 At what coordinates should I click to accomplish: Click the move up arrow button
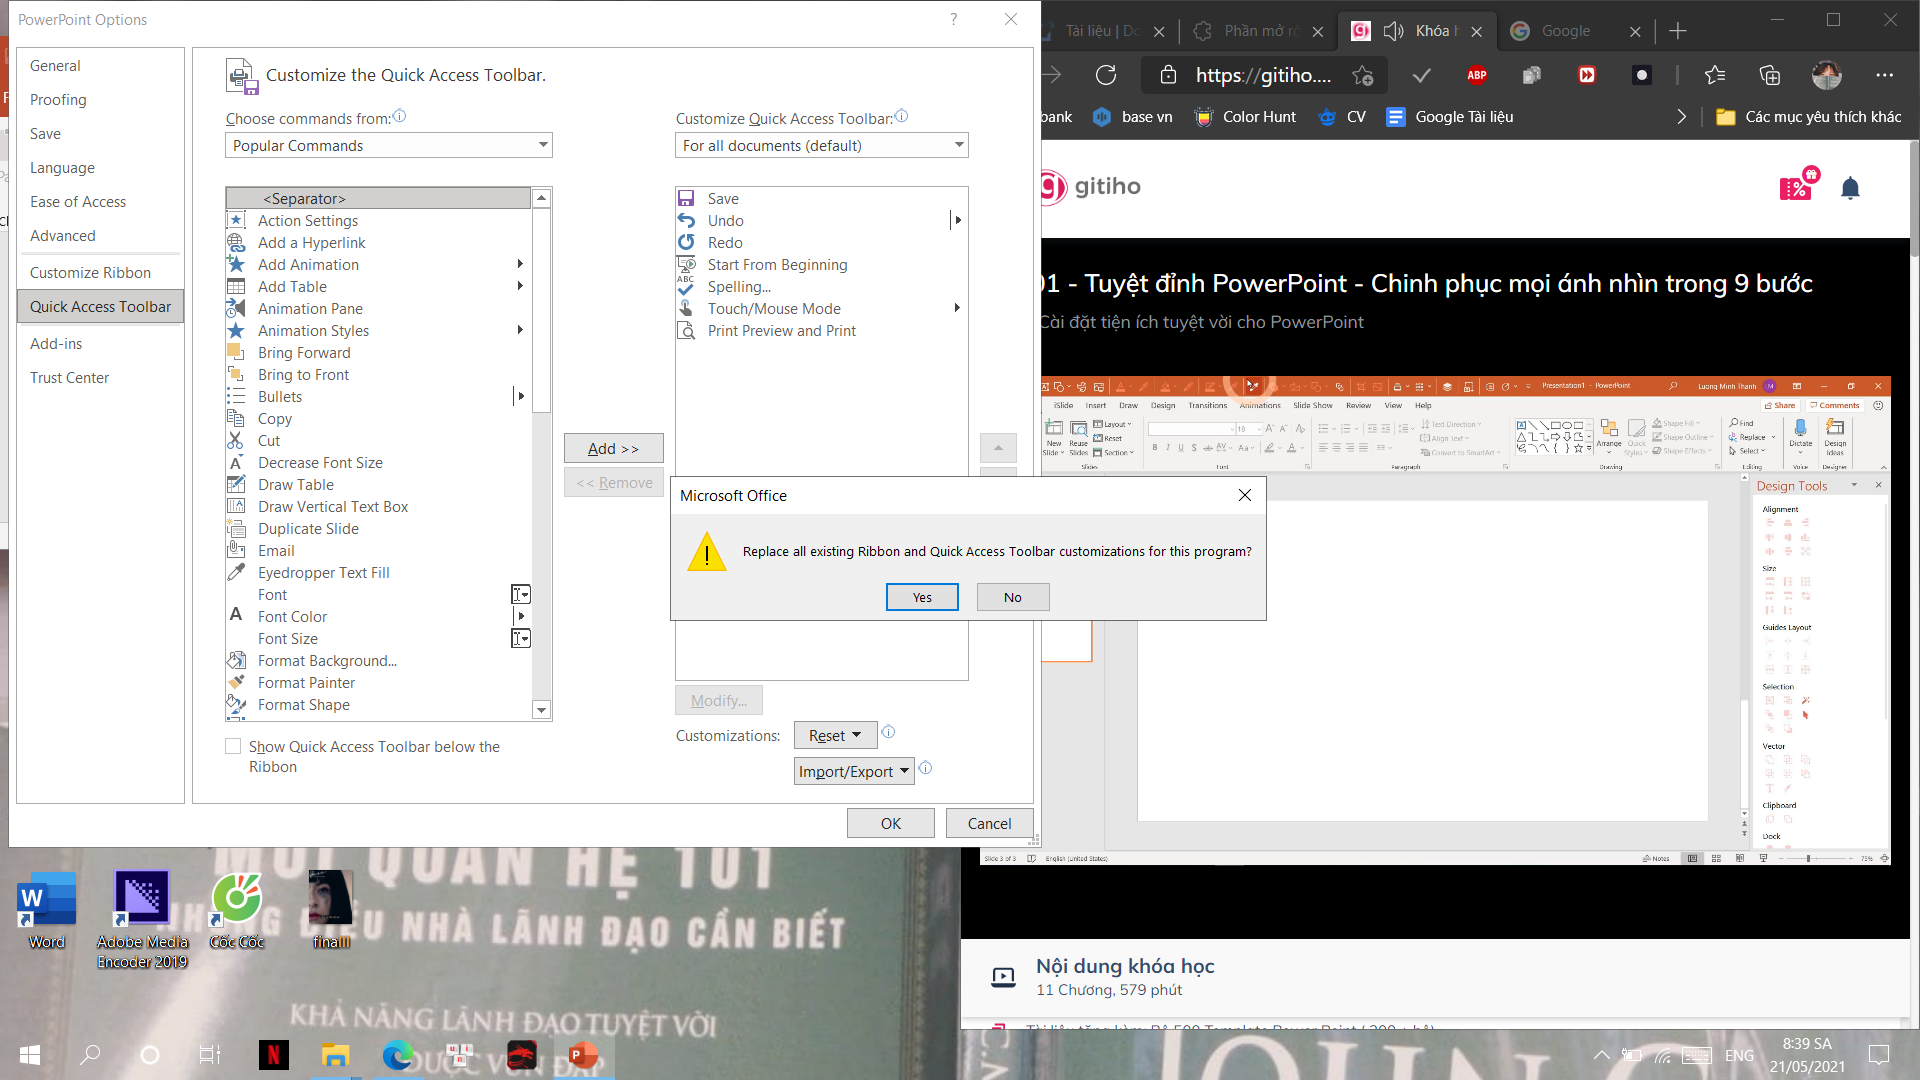click(x=998, y=448)
